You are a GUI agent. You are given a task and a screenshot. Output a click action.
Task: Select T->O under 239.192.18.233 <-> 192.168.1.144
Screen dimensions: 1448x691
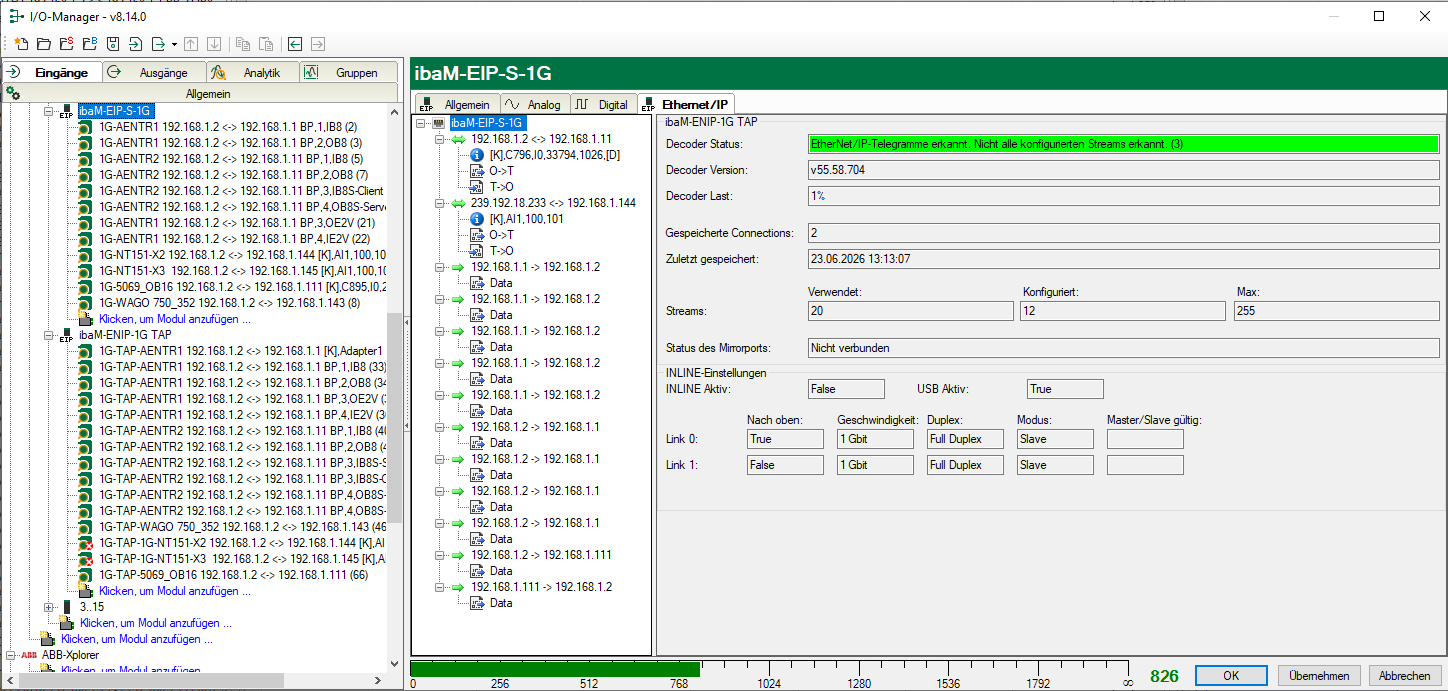click(x=501, y=251)
